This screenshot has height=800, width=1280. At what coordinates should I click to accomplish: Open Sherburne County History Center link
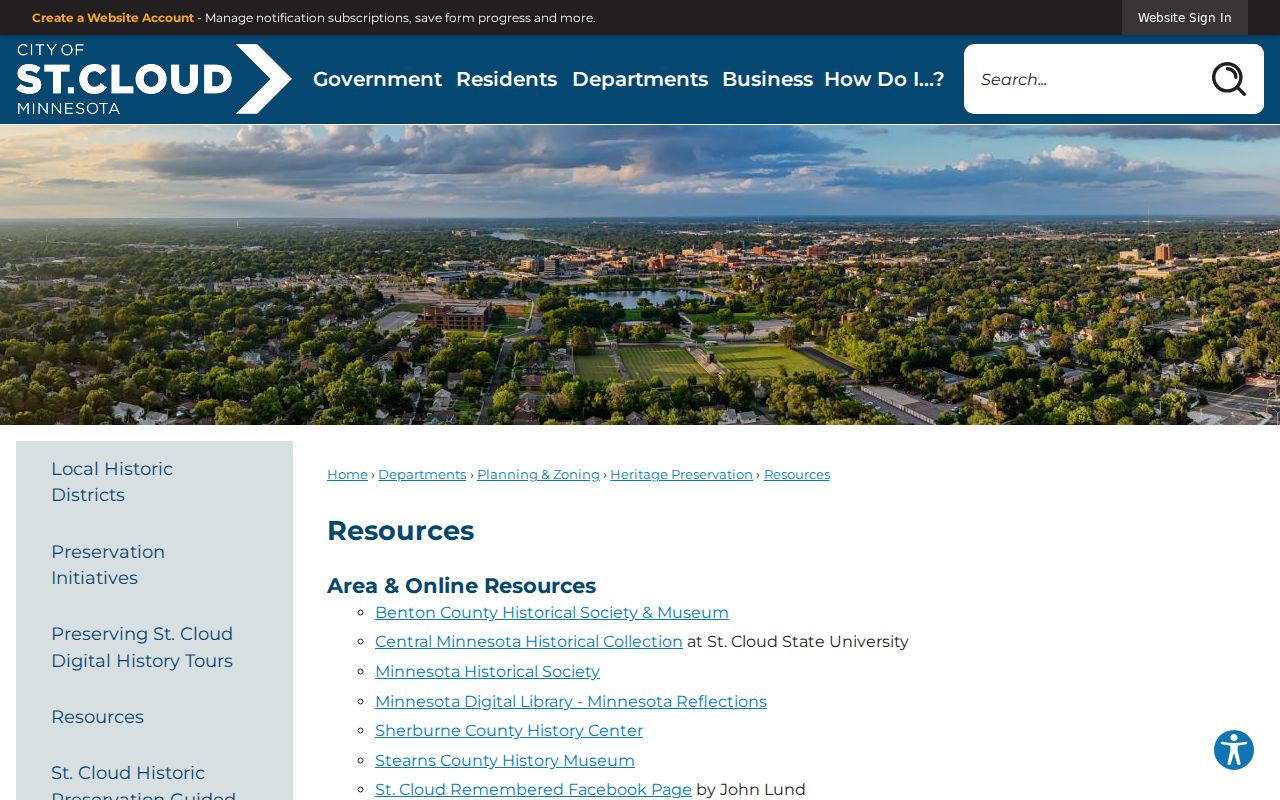(509, 731)
